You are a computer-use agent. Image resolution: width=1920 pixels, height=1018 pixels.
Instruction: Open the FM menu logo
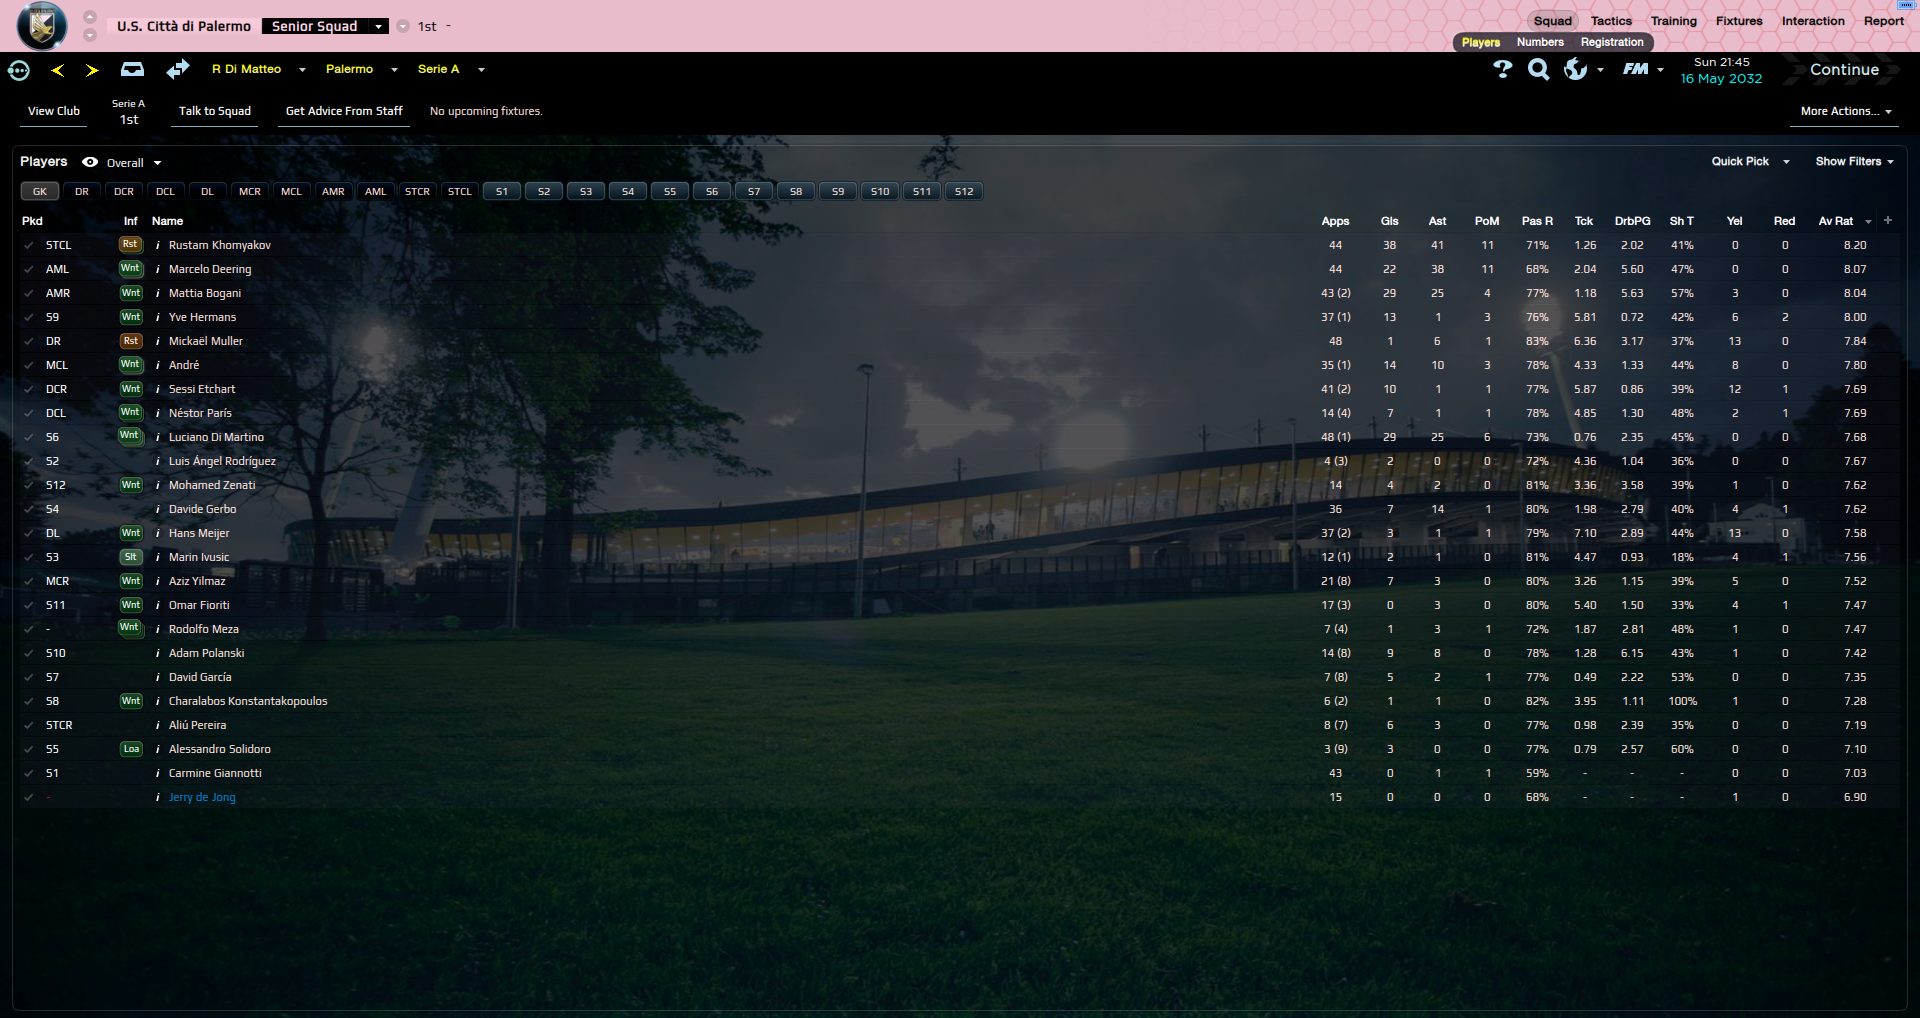click(1636, 69)
